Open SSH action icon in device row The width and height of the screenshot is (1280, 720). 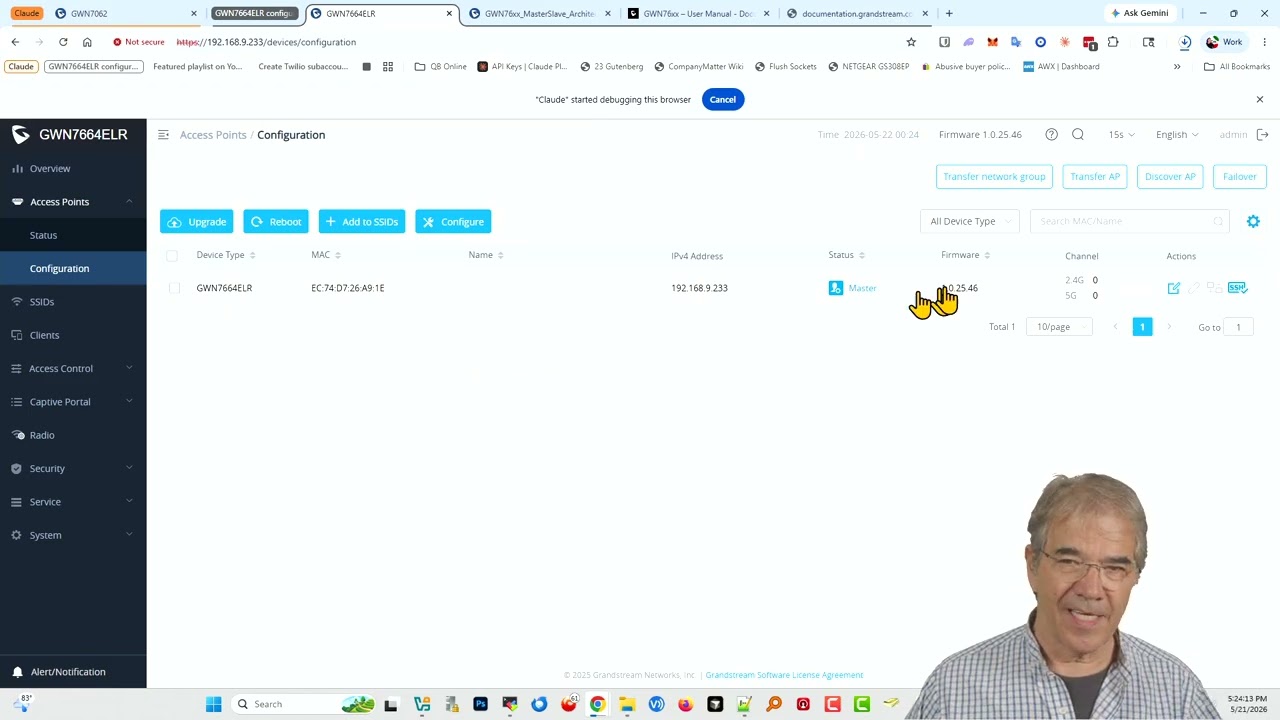click(1237, 288)
